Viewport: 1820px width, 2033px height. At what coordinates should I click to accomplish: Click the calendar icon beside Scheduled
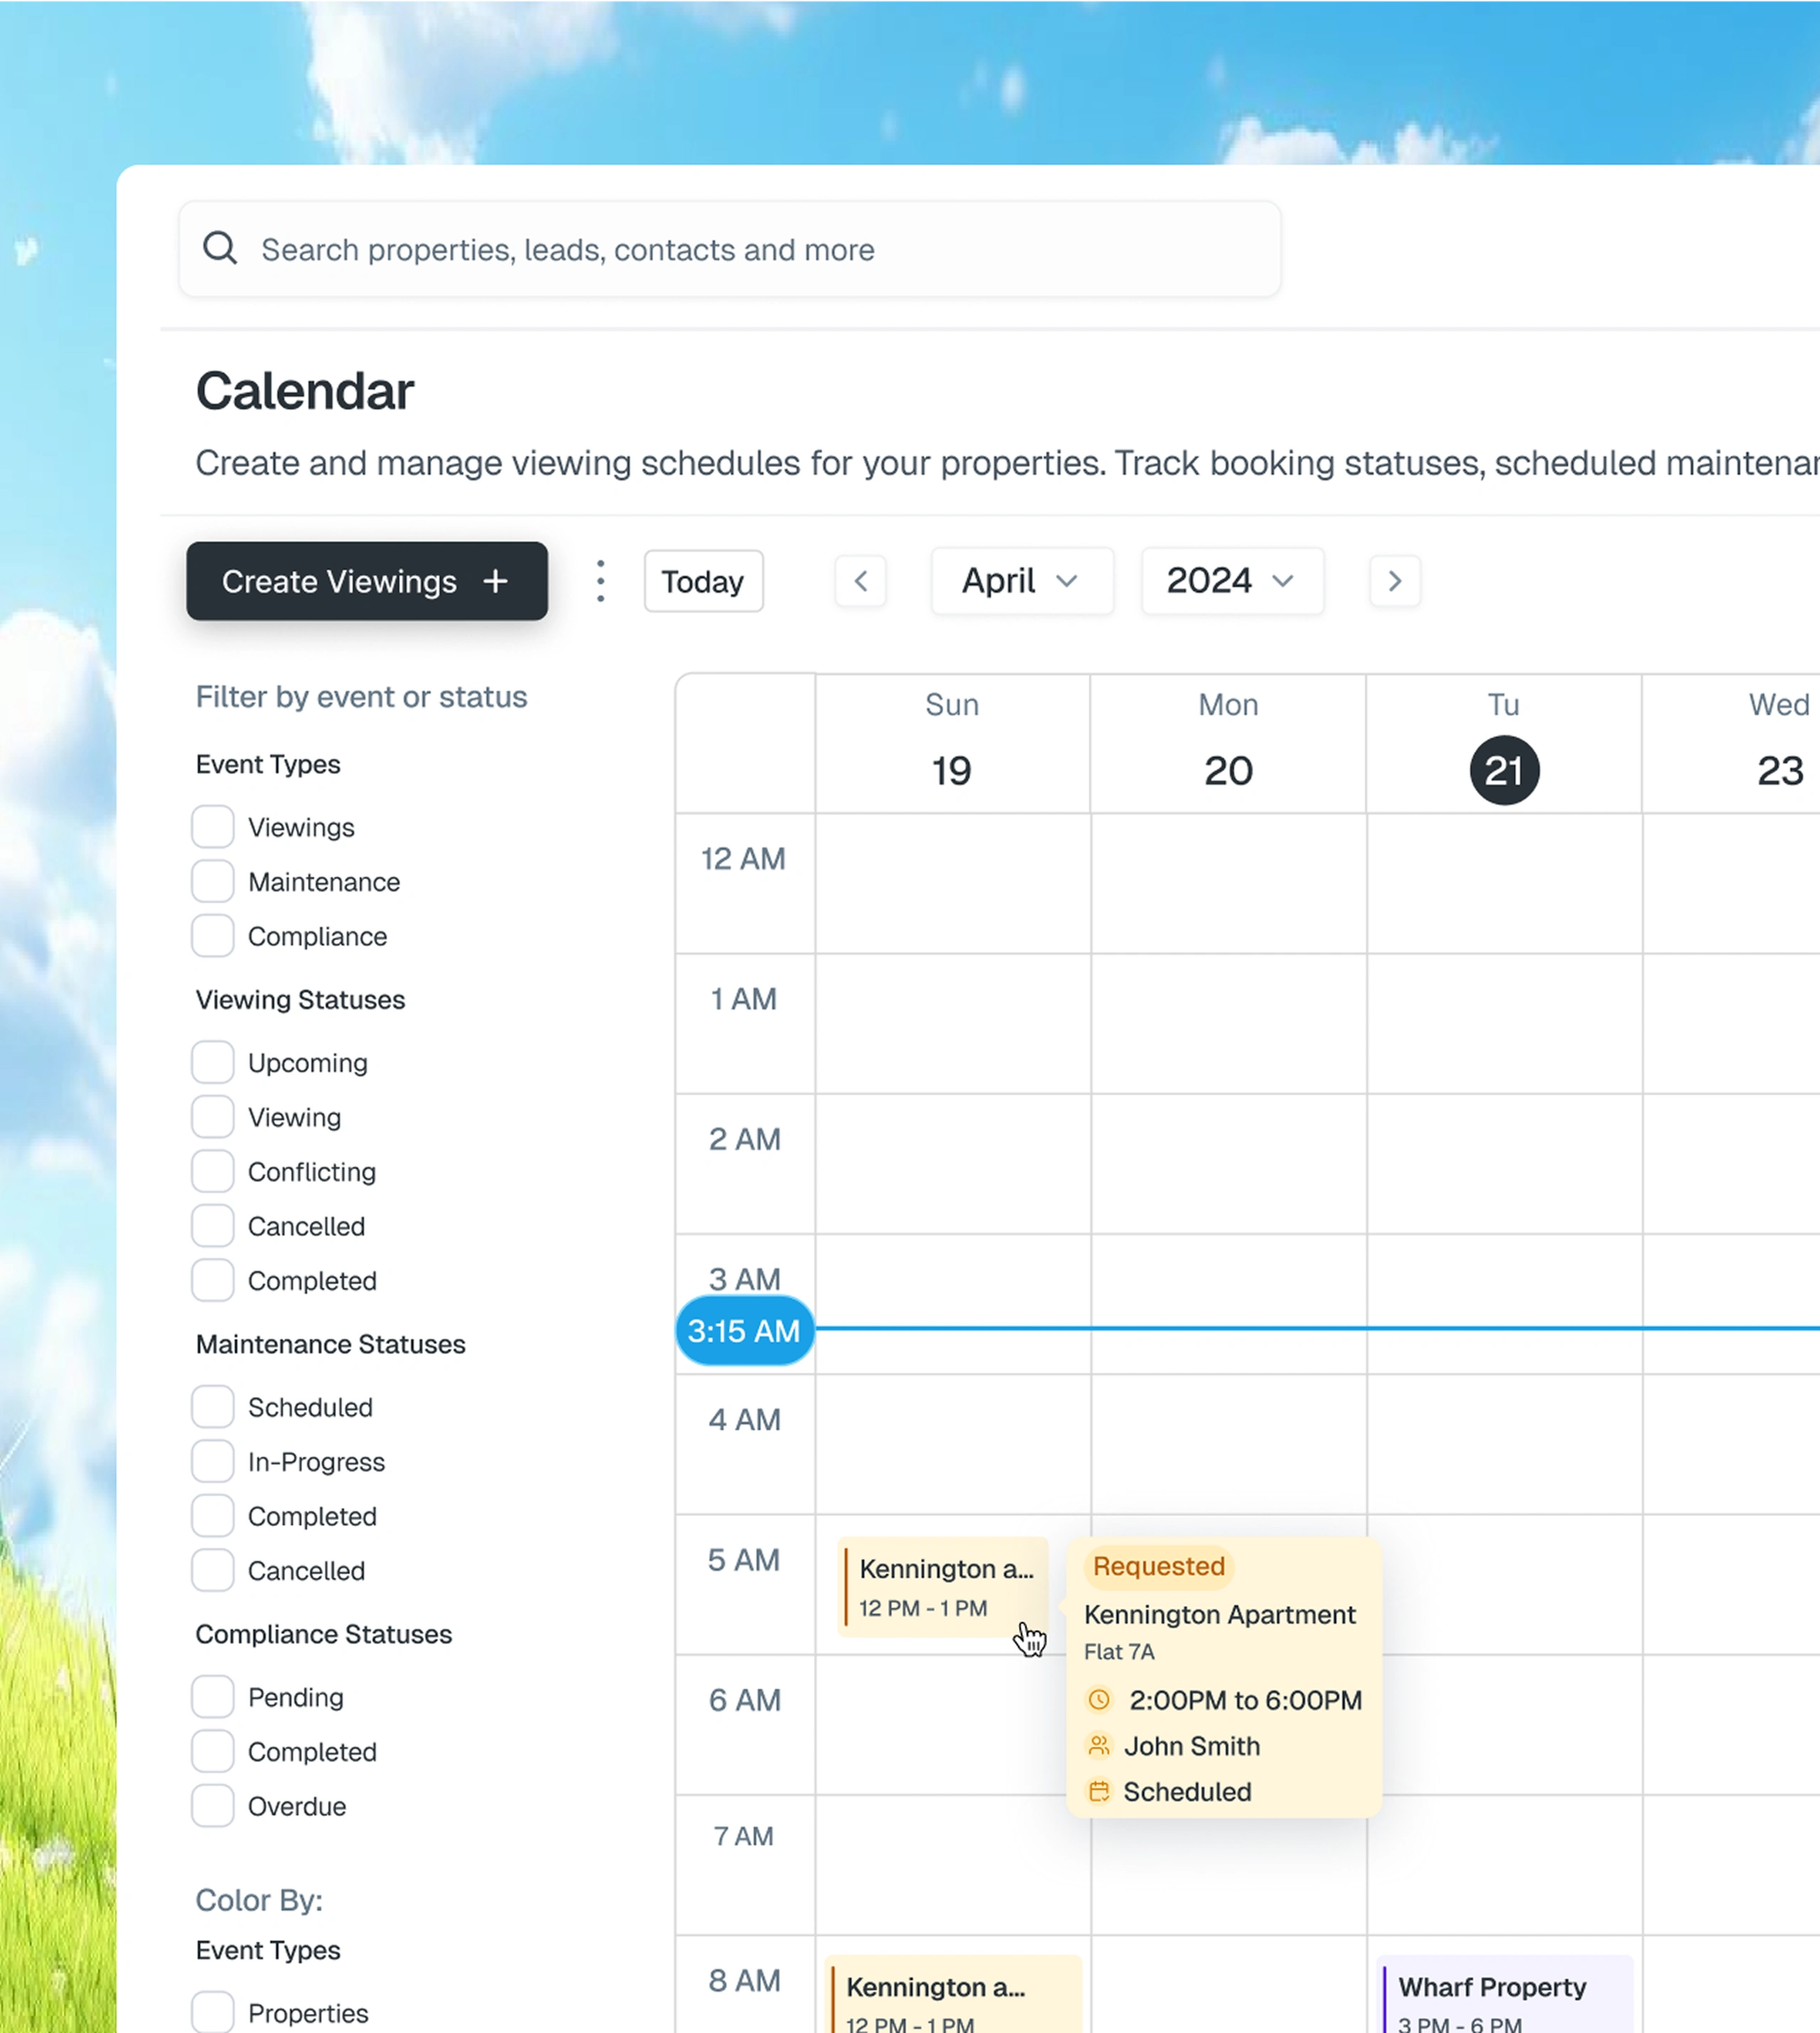(1099, 1791)
